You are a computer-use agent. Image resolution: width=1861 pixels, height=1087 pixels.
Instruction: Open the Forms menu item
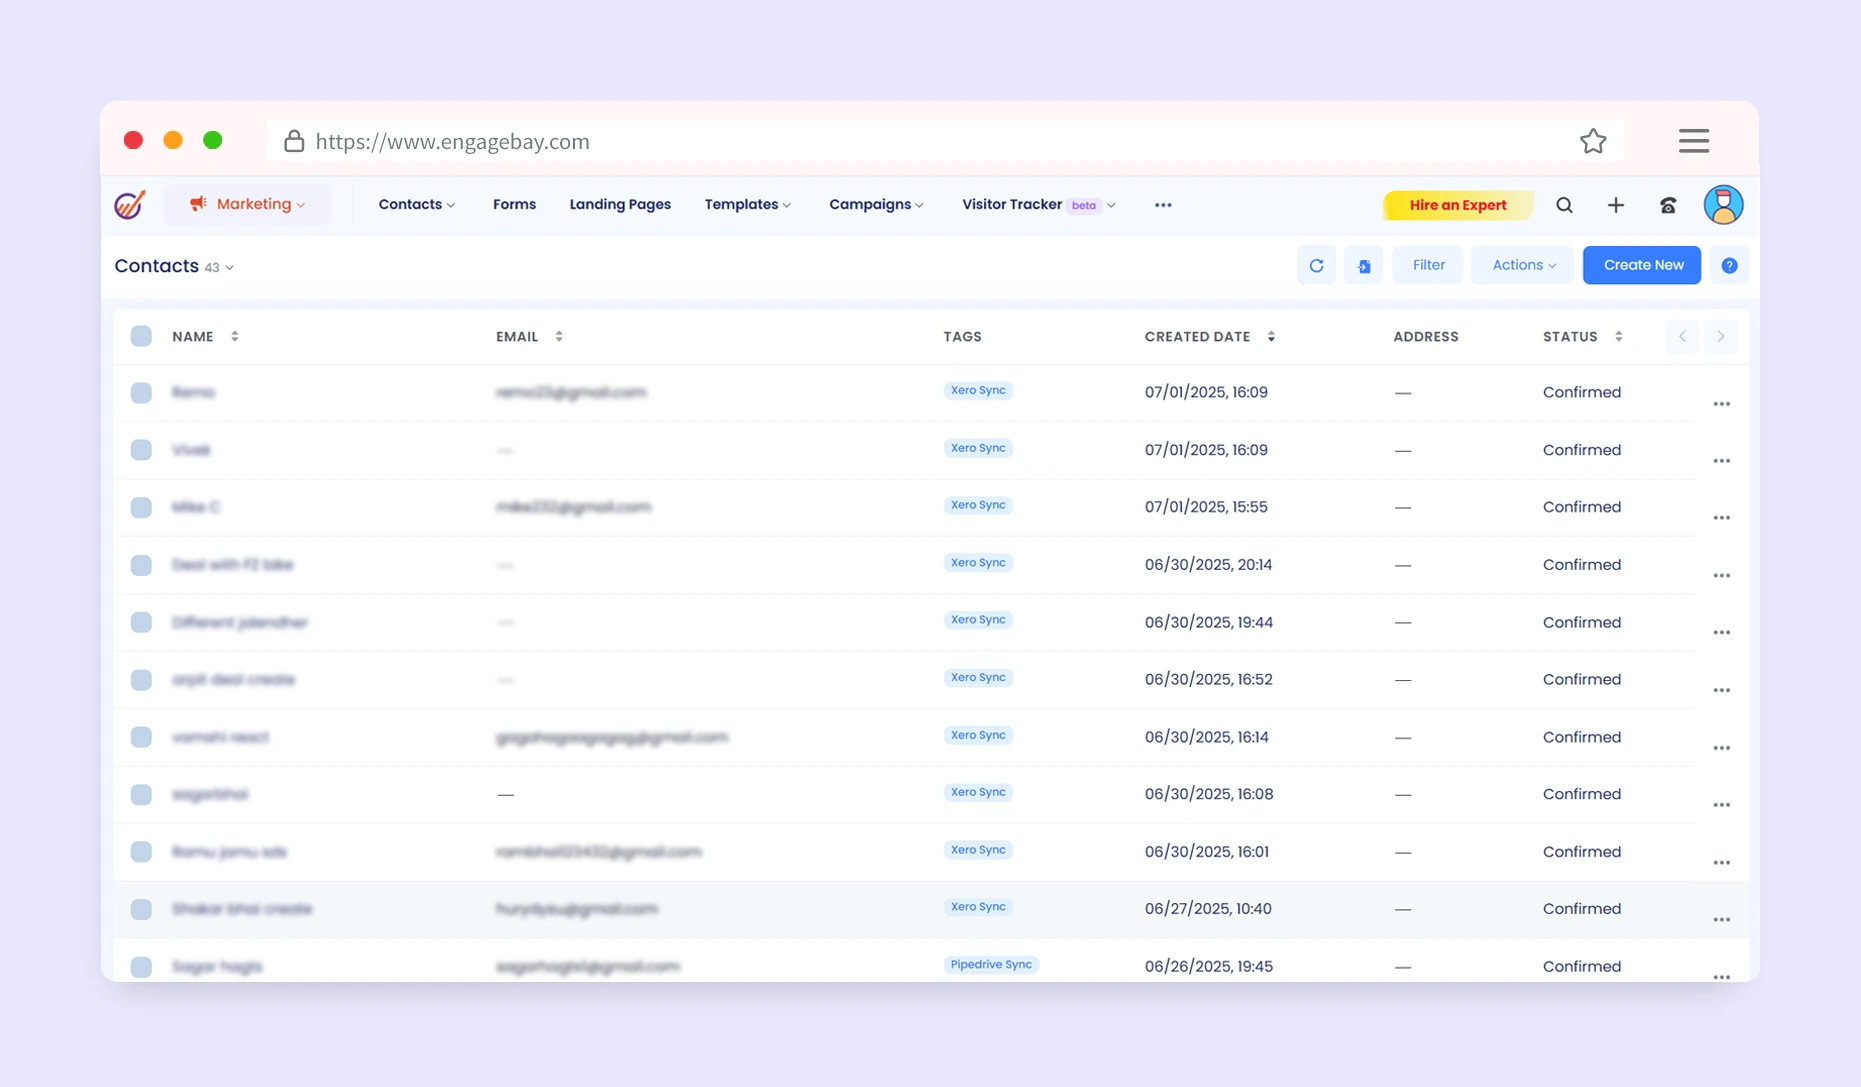point(514,205)
